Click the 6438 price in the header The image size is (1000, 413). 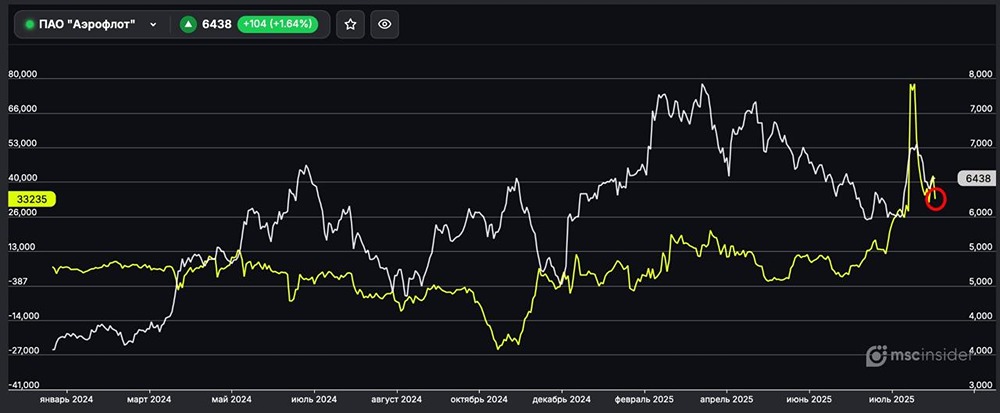(x=218, y=25)
